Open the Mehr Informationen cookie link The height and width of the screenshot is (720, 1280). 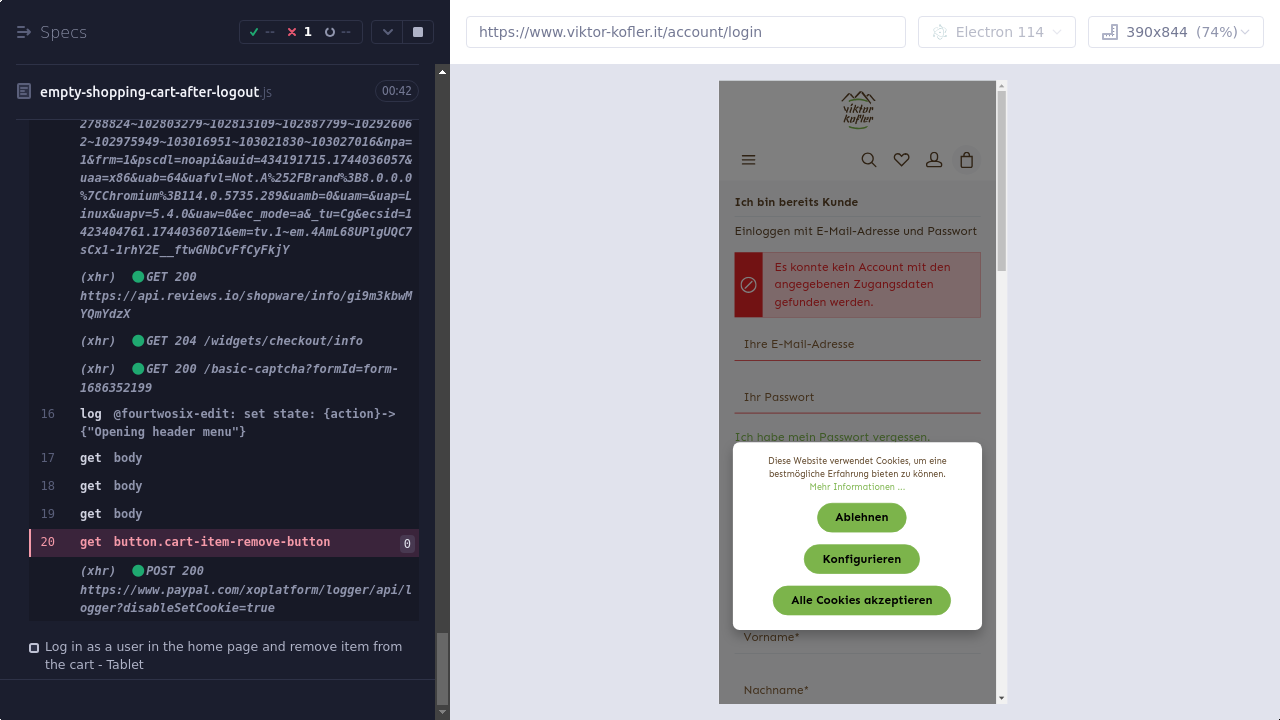click(857, 487)
